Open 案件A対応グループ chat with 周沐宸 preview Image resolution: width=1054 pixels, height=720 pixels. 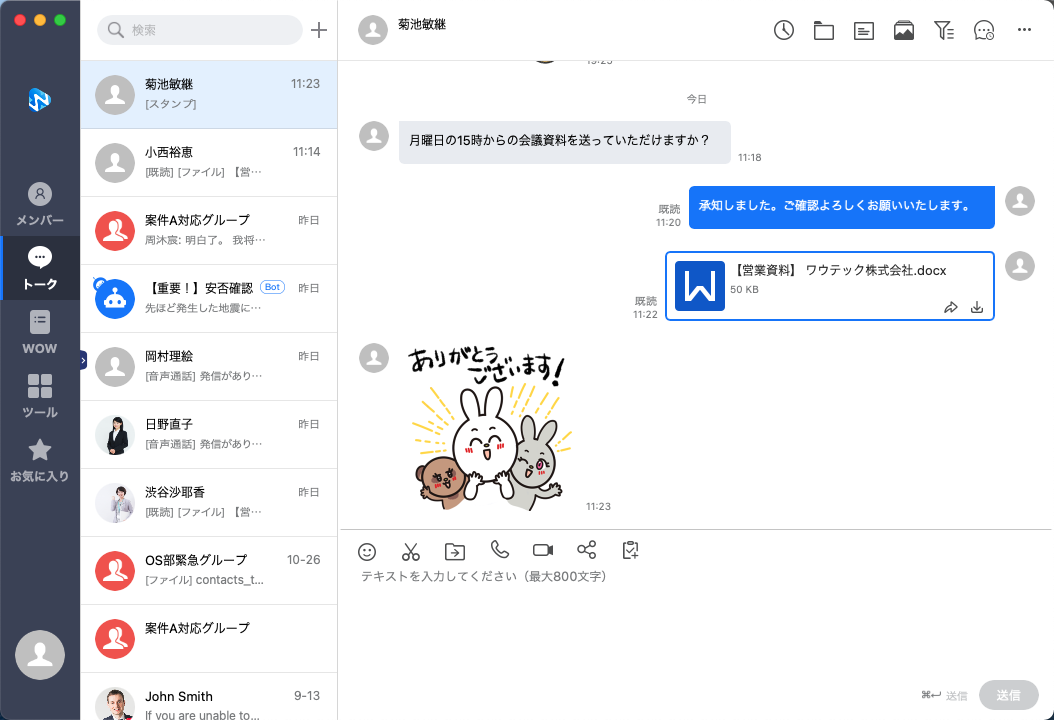[x=209, y=231]
